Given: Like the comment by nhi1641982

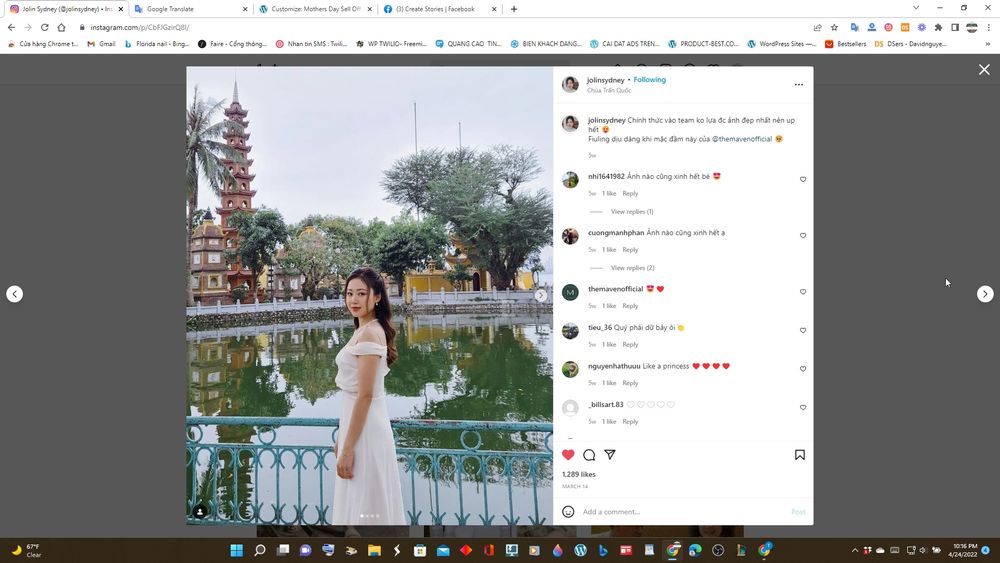Looking at the screenshot, I should [803, 180].
